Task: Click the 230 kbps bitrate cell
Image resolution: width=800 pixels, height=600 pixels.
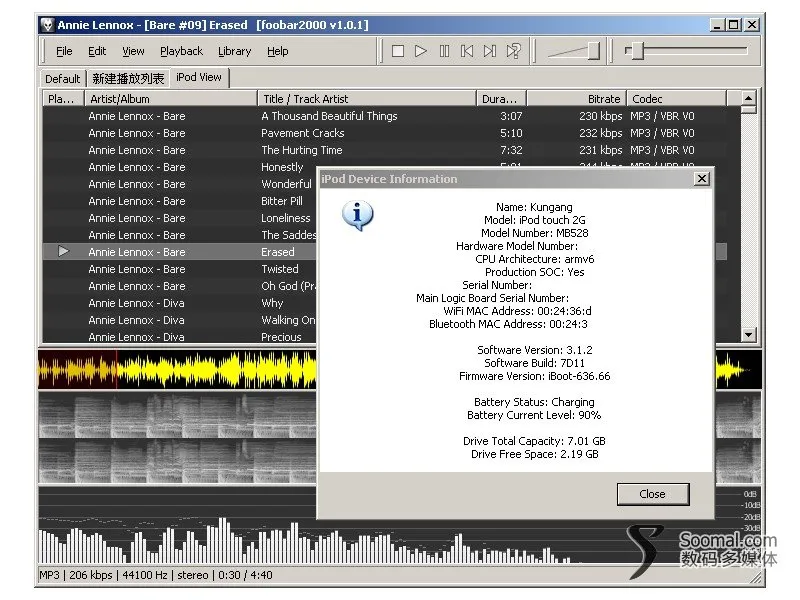Action: [x=601, y=116]
